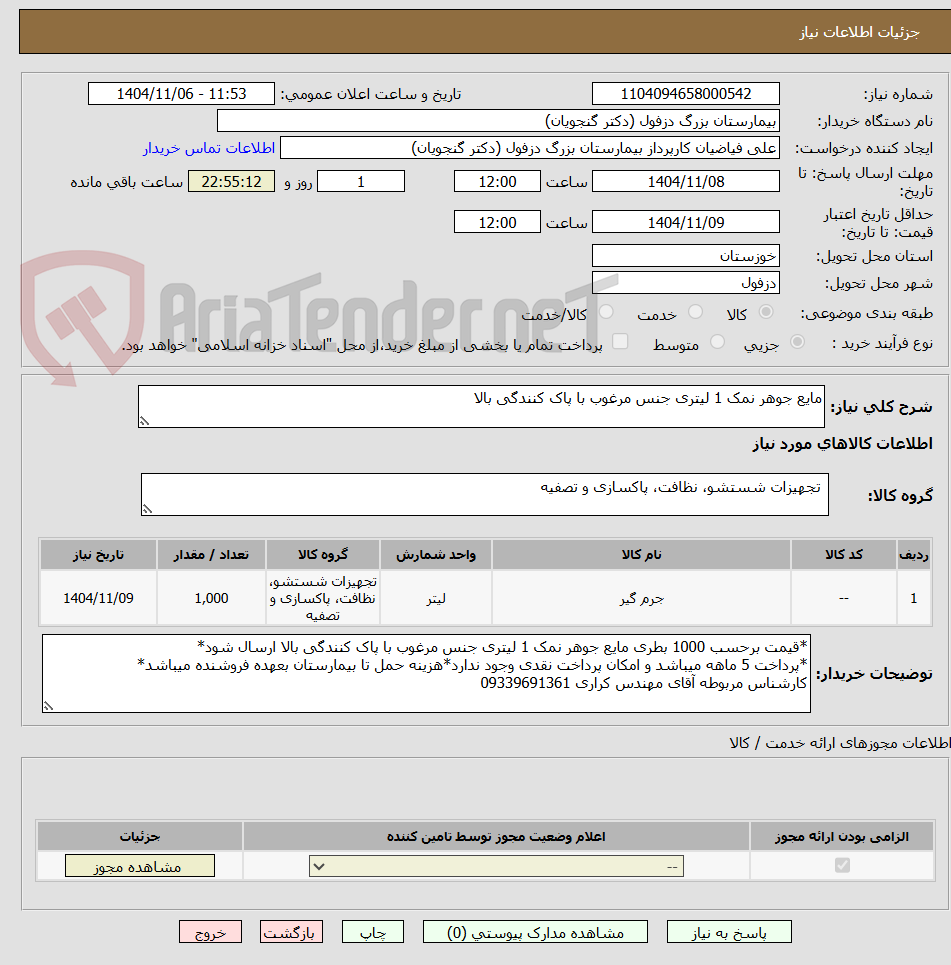
Task: Select the کالا/خدمت radio button
Action: pyautogui.click(x=606, y=312)
